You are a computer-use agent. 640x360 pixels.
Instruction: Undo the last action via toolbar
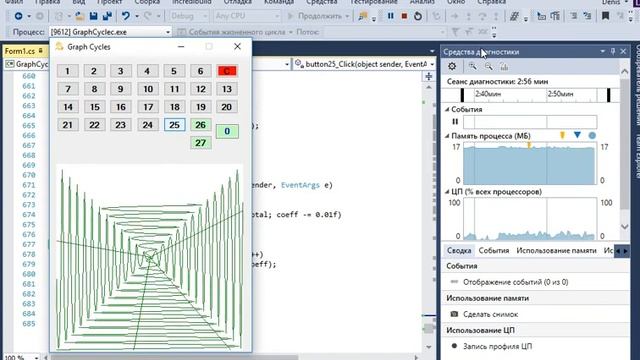(x=126, y=16)
